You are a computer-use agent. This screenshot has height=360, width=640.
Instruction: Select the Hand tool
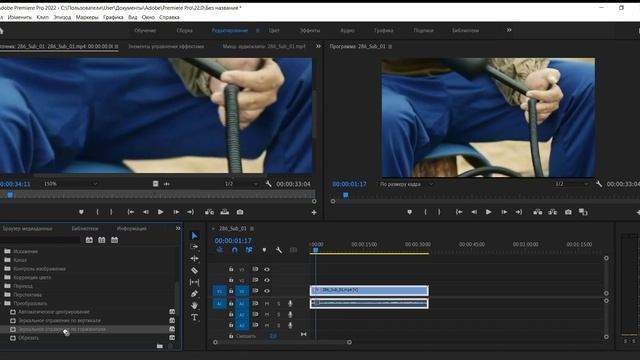click(194, 305)
